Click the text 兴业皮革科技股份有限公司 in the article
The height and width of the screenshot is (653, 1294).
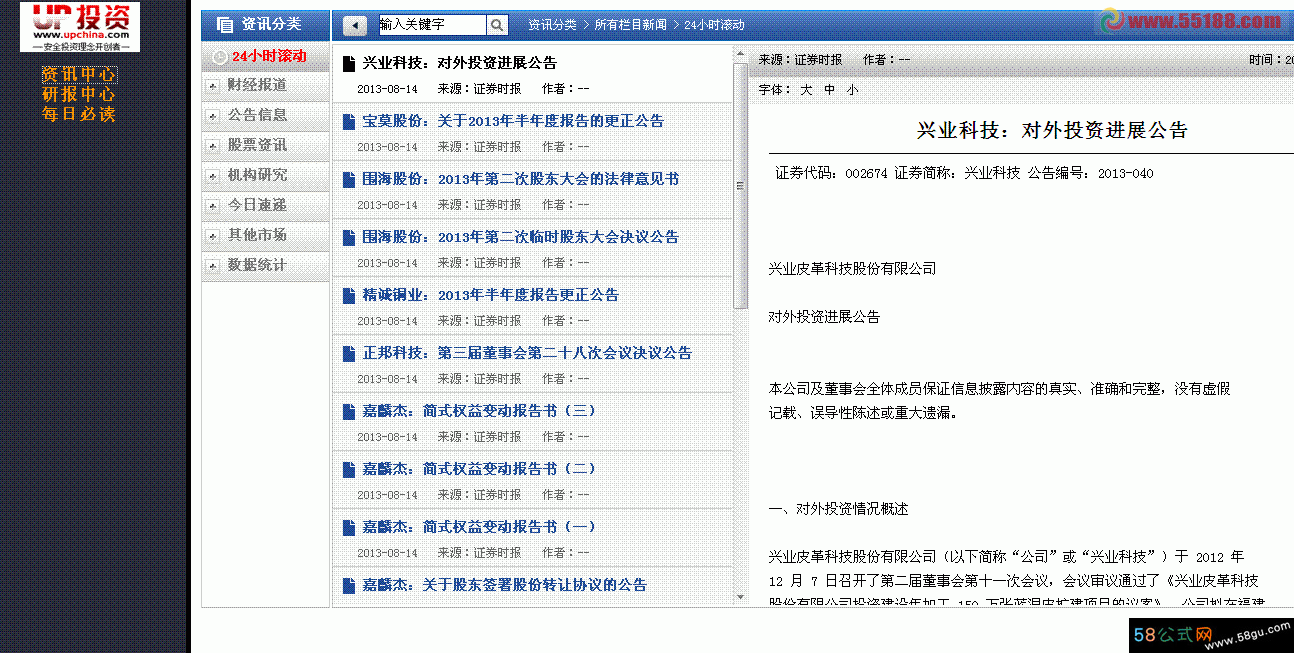click(x=852, y=269)
